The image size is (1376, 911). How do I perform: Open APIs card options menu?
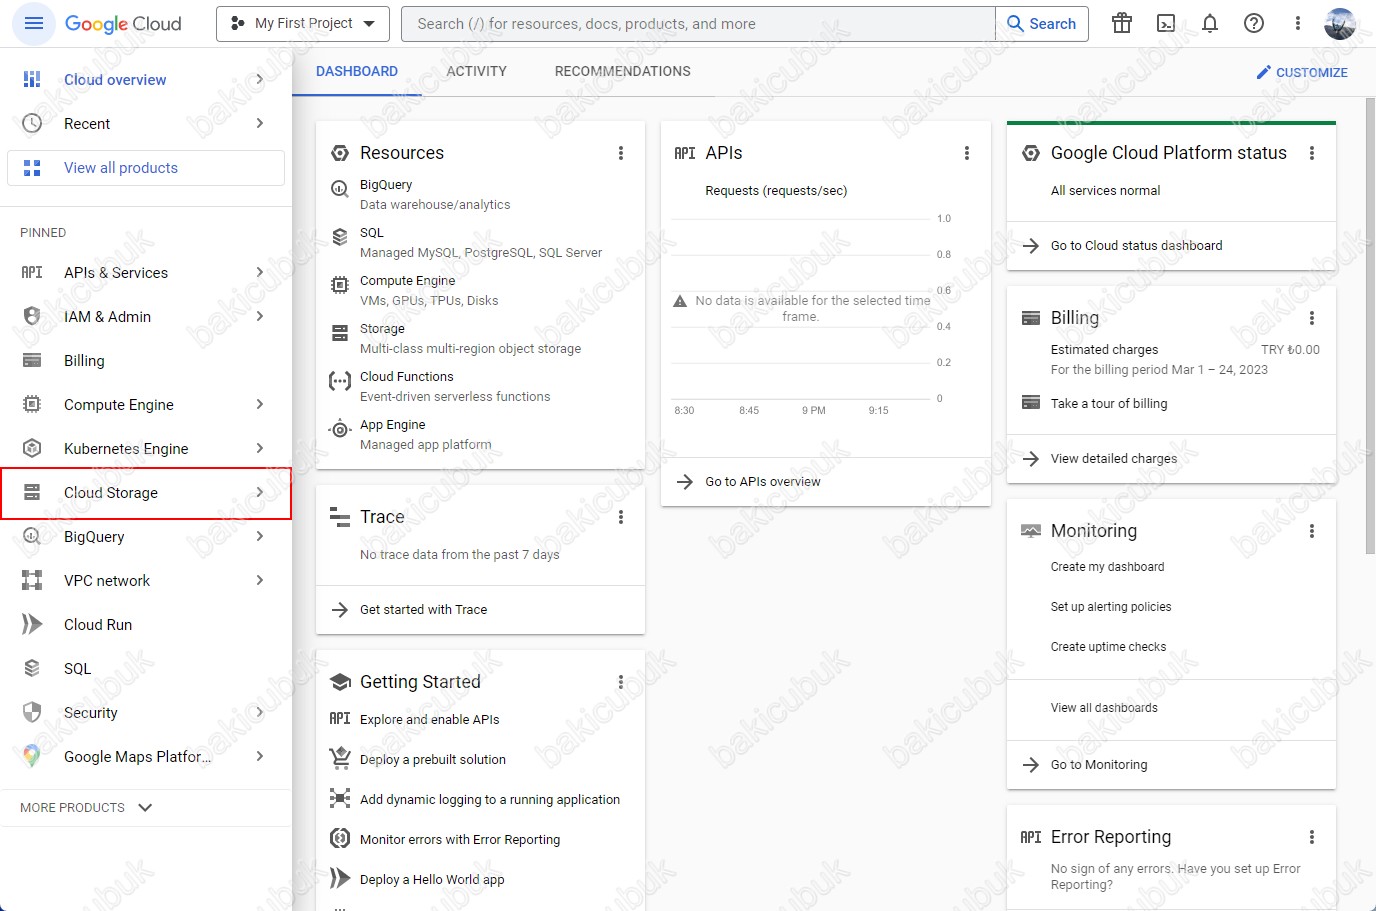point(967,153)
